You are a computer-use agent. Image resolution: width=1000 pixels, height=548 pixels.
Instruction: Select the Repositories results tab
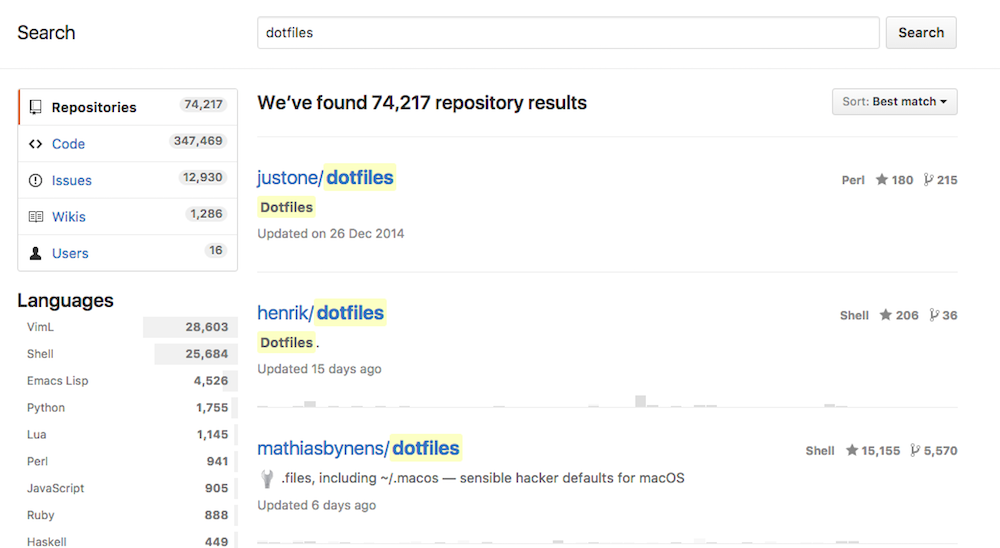pos(128,107)
